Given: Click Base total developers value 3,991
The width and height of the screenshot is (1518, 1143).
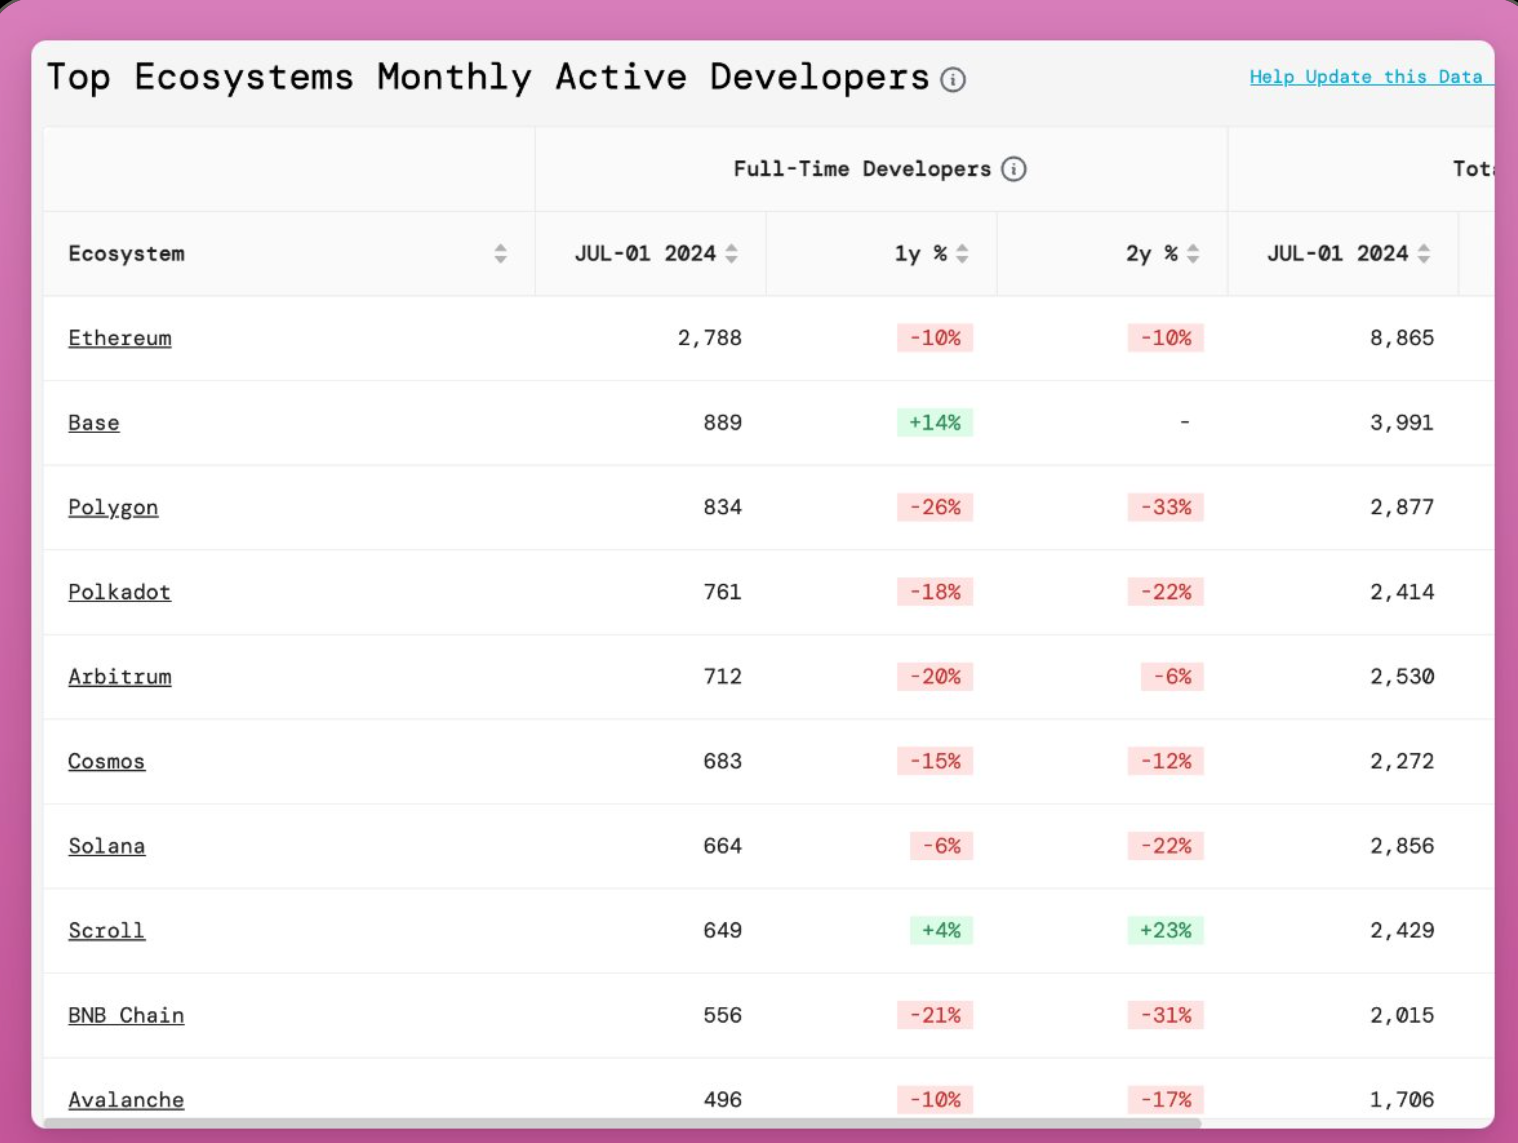Looking at the screenshot, I should [1402, 423].
